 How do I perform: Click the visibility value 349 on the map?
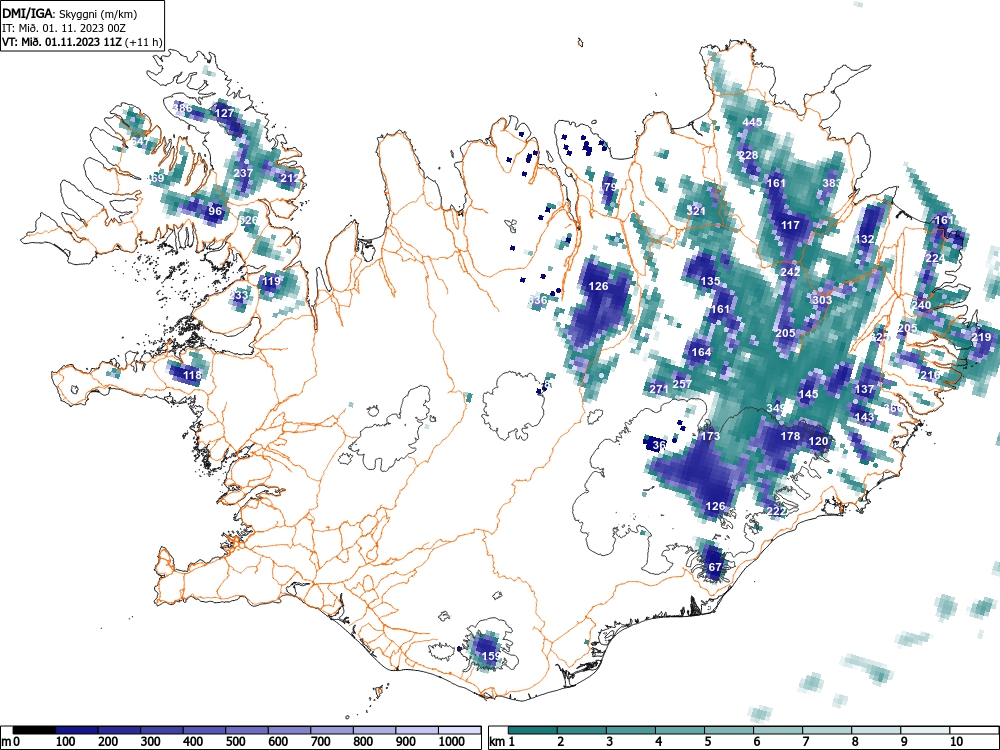pyautogui.click(x=776, y=408)
